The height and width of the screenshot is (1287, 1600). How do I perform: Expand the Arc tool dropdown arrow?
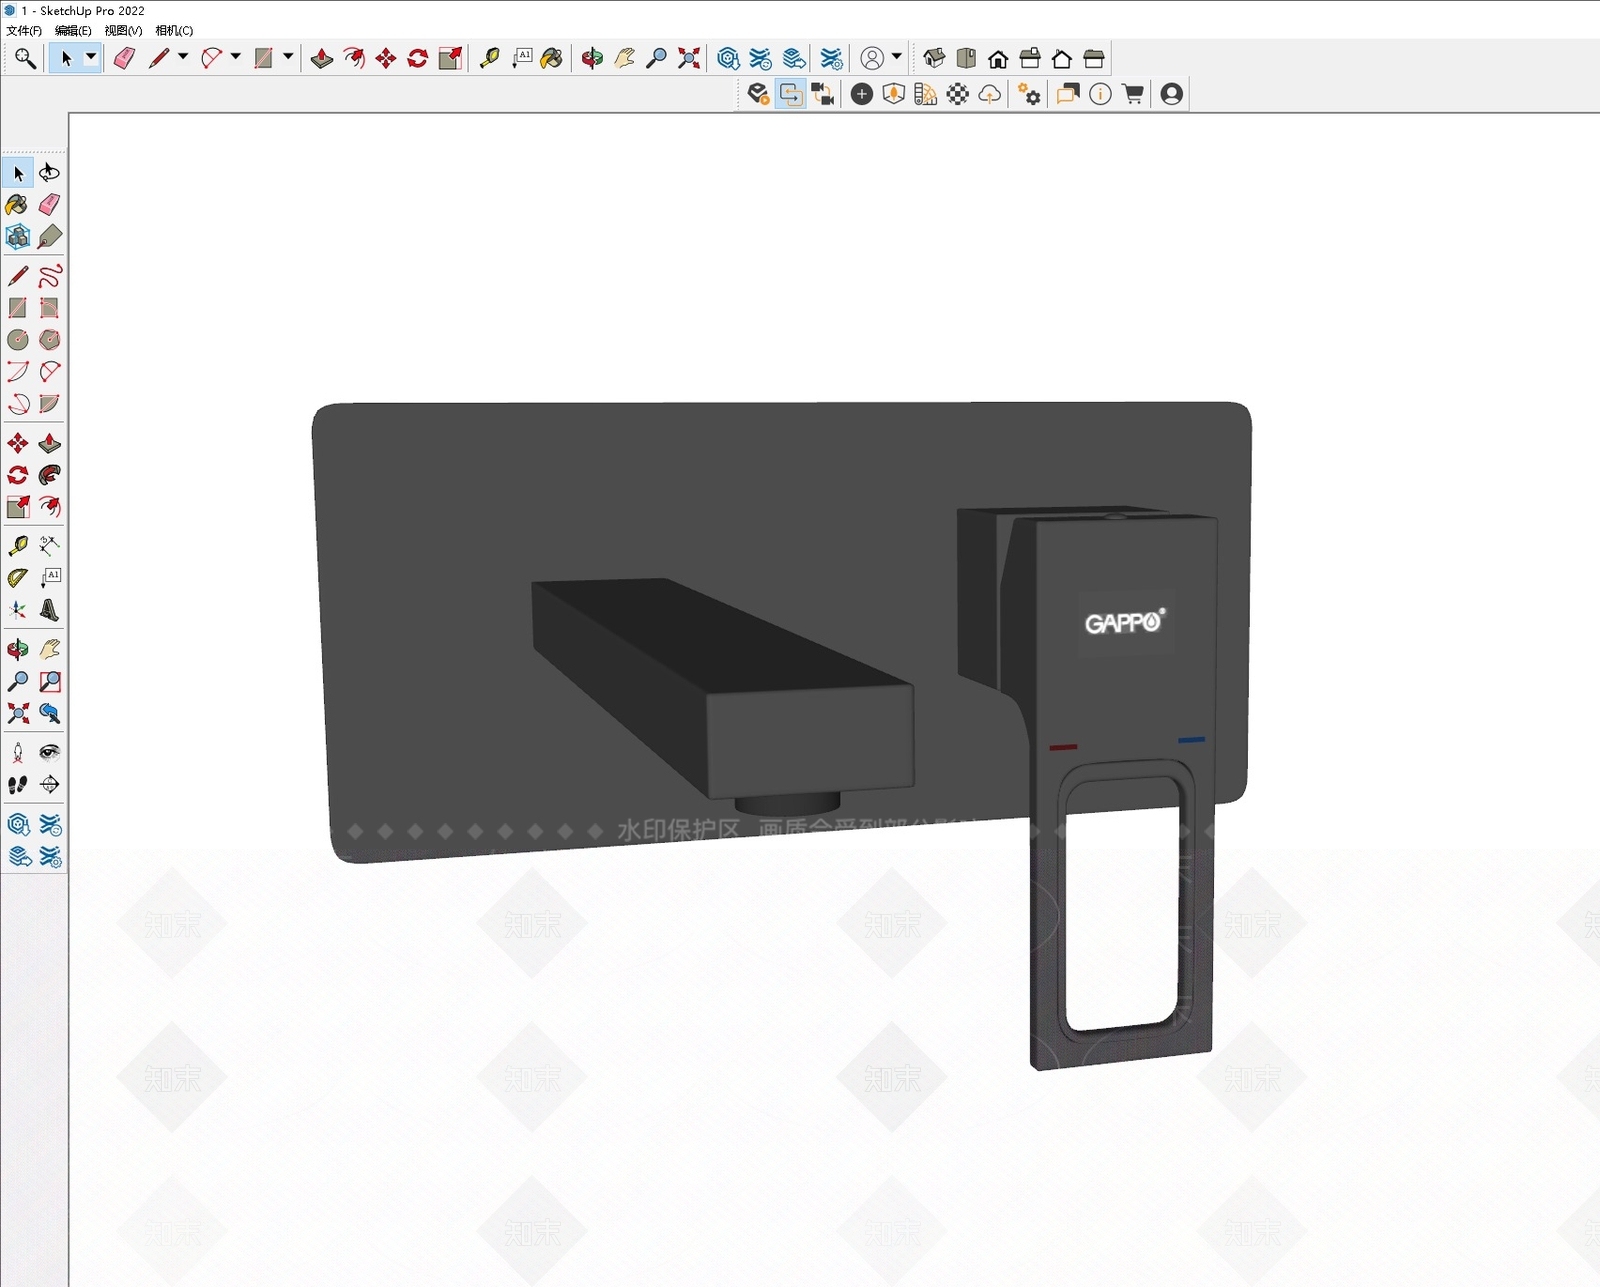tap(236, 57)
